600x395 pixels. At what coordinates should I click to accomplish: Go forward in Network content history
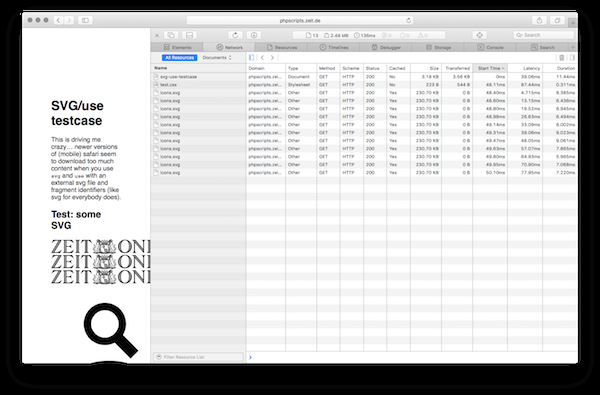[272, 58]
